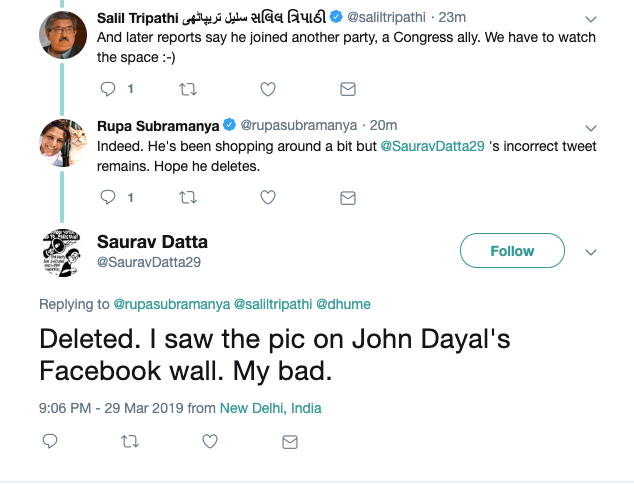Reply to Rupa Subramanya's tweet

pos(110,198)
